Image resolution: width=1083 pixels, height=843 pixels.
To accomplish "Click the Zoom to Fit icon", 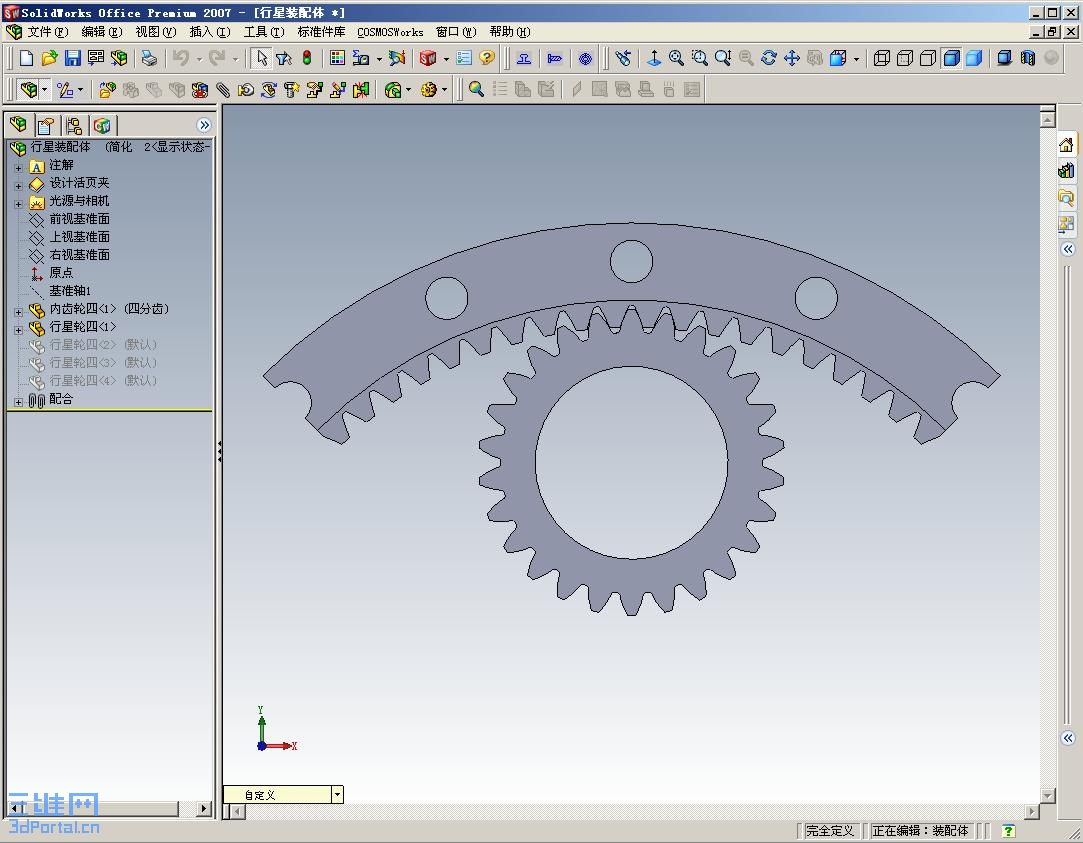I will click(676, 58).
